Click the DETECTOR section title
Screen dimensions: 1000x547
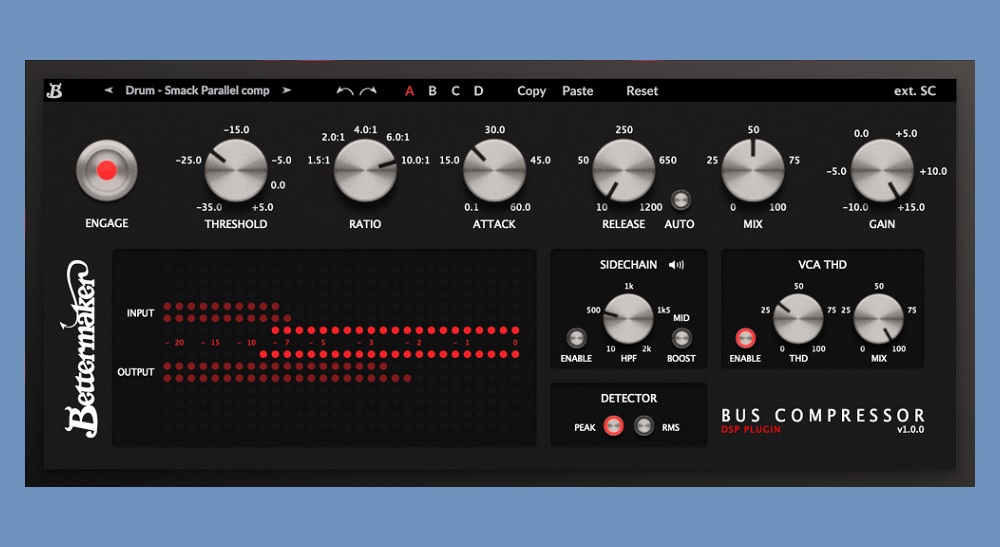(x=629, y=398)
